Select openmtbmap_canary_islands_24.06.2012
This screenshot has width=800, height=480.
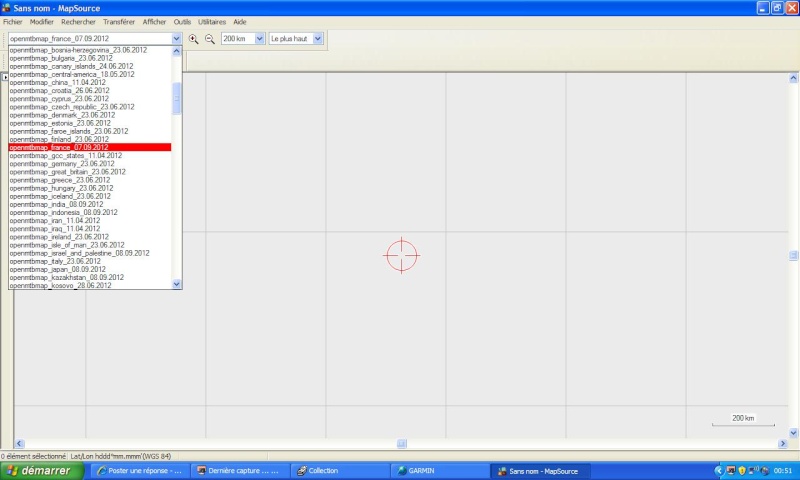[x=90, y=66]
